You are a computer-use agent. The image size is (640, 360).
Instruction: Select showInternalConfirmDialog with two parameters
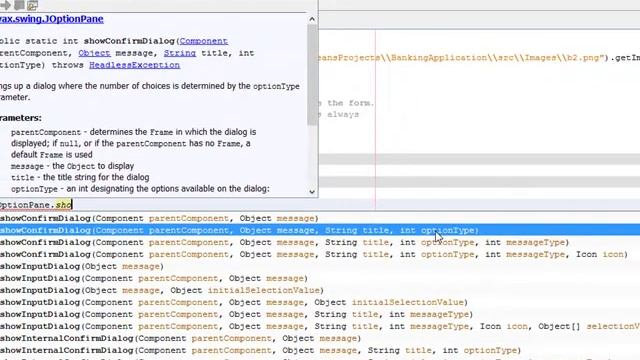(x=320, y=338)
